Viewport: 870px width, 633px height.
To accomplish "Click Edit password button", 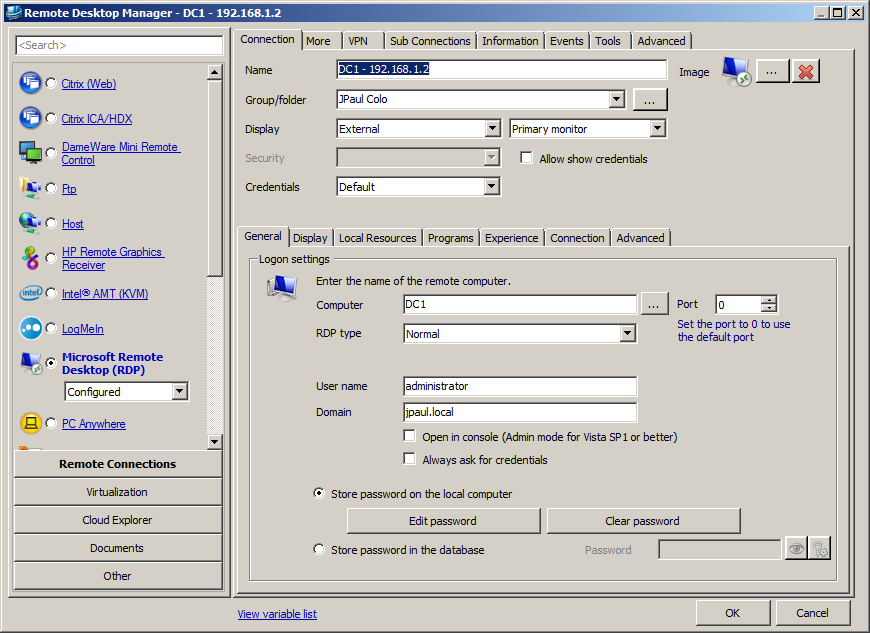I will pos(443,521).
